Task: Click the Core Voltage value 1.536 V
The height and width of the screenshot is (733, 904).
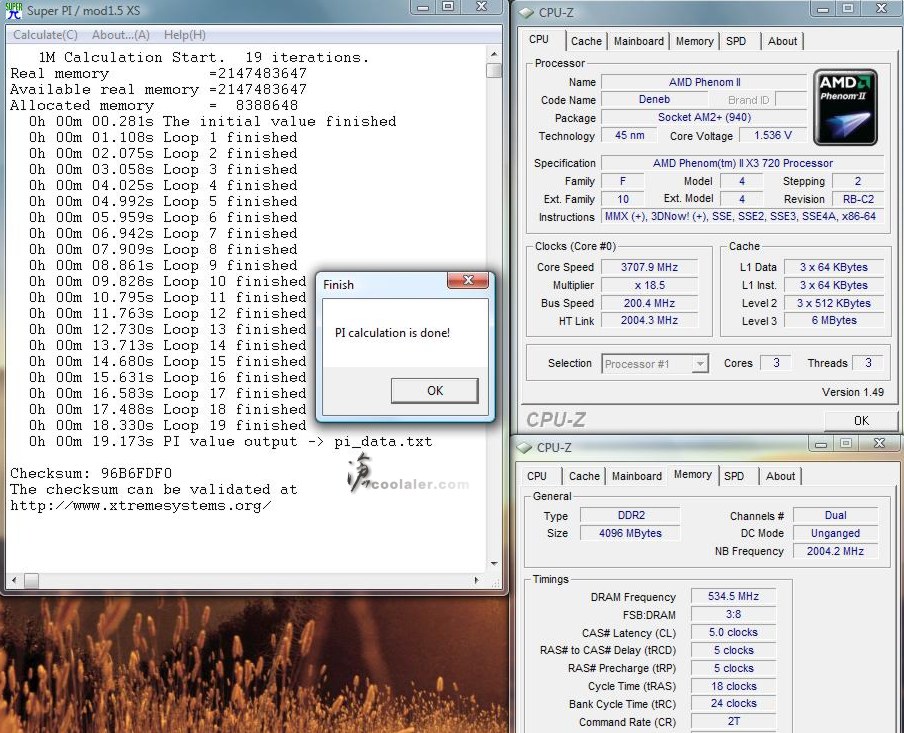Action: [x=773, y=135]
